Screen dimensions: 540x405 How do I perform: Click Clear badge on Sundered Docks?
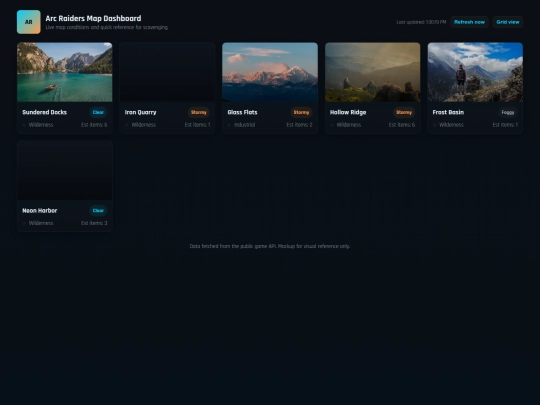click(98, 112)
